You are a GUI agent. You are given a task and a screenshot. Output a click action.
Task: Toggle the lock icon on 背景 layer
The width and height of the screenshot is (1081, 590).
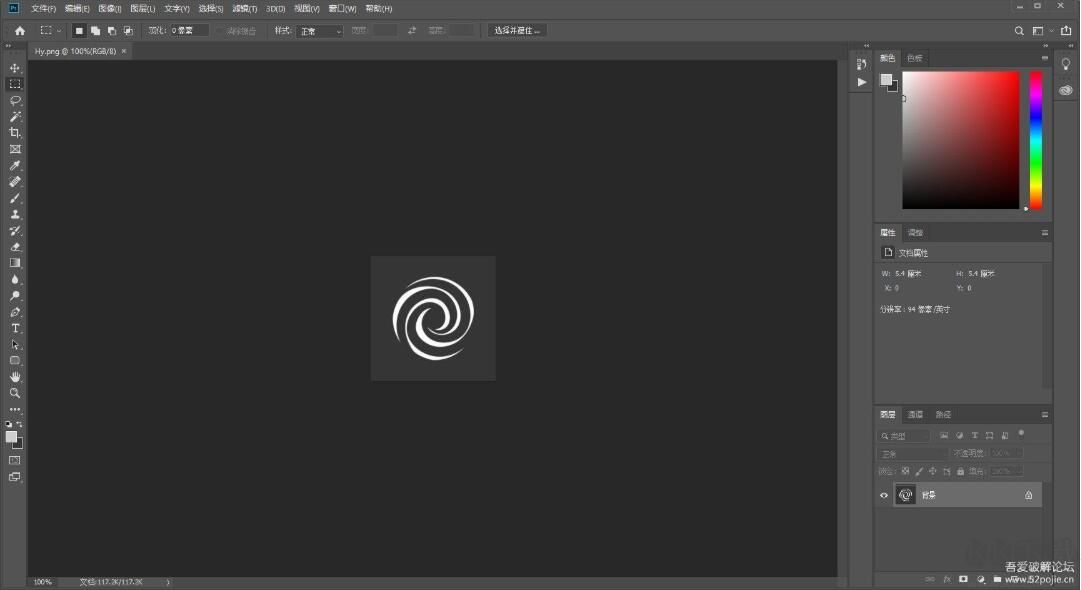pyautogui.click(x=1028, y=495)
